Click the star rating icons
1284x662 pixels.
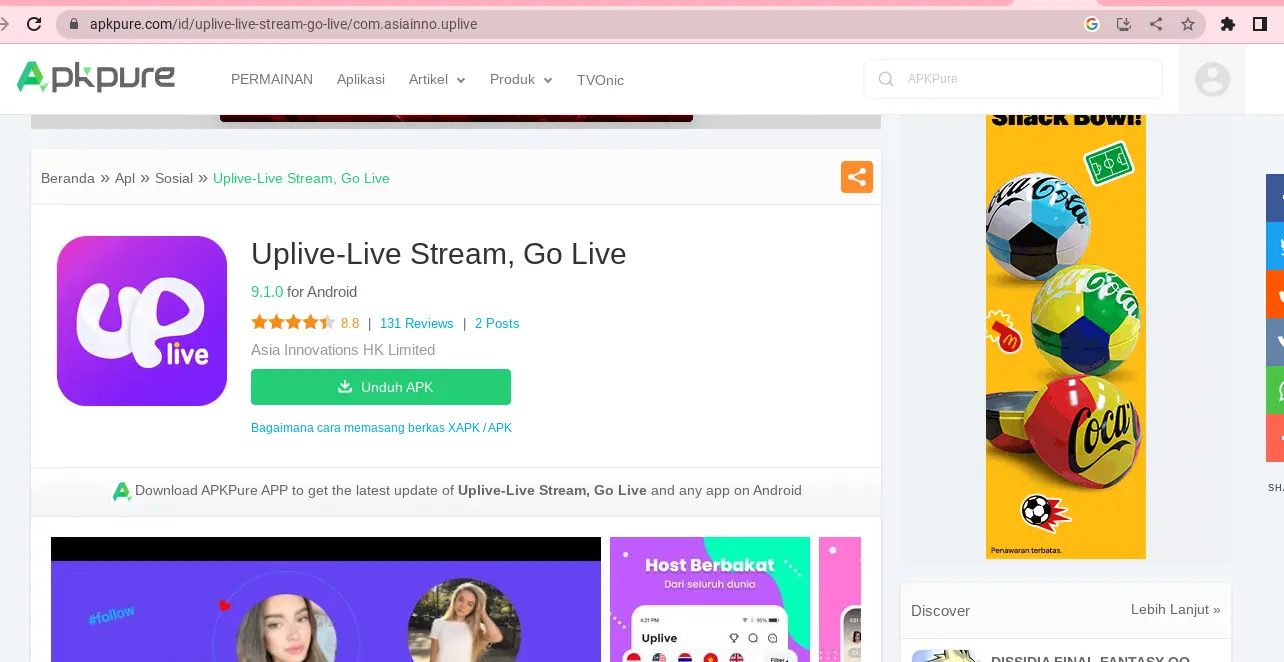pyautogui.click(x=293, y=322)
